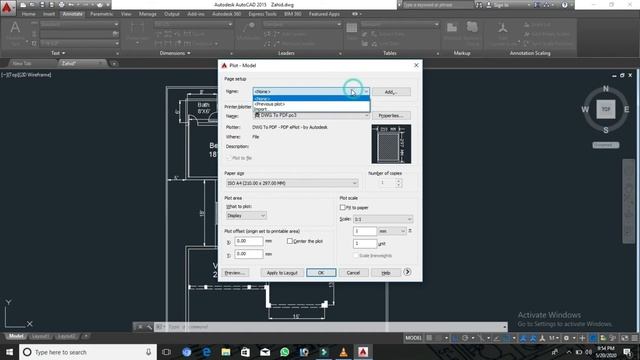640x360 pixels.
Task: Open Task View on taskbar
Action: pos(166,352)
